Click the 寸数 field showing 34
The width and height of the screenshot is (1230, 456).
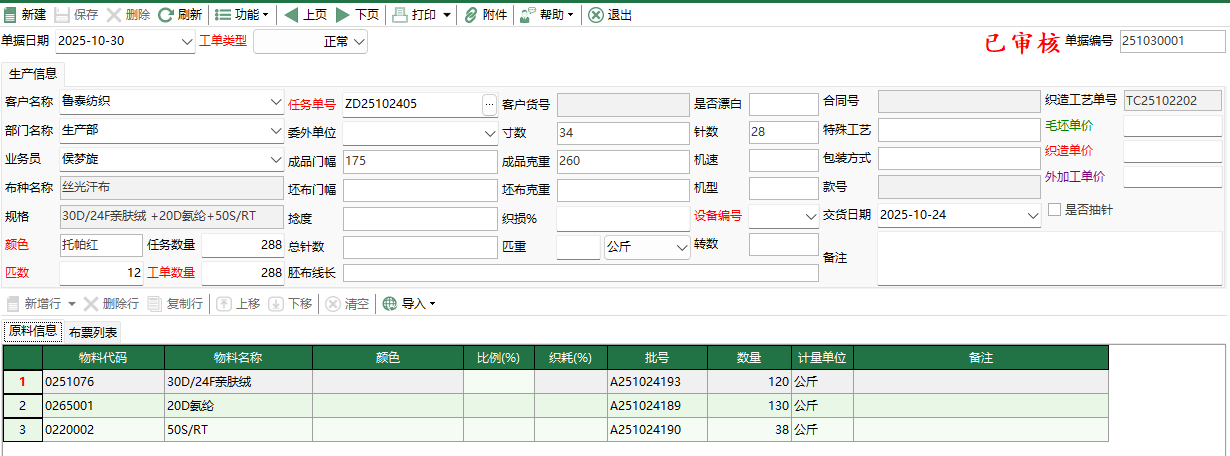(x=622, y=132)
